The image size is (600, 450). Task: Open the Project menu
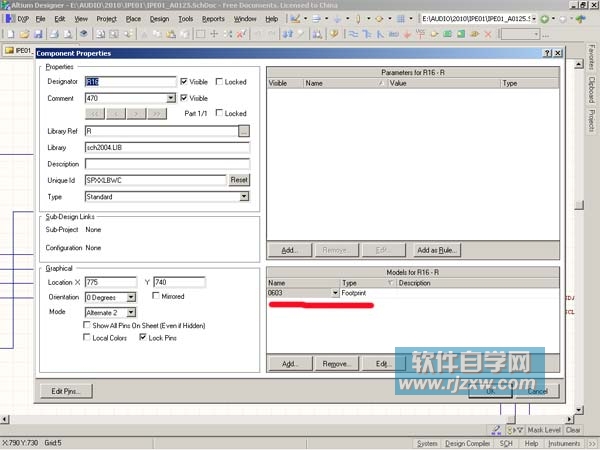pyautogui.click(x=106, y=19)
